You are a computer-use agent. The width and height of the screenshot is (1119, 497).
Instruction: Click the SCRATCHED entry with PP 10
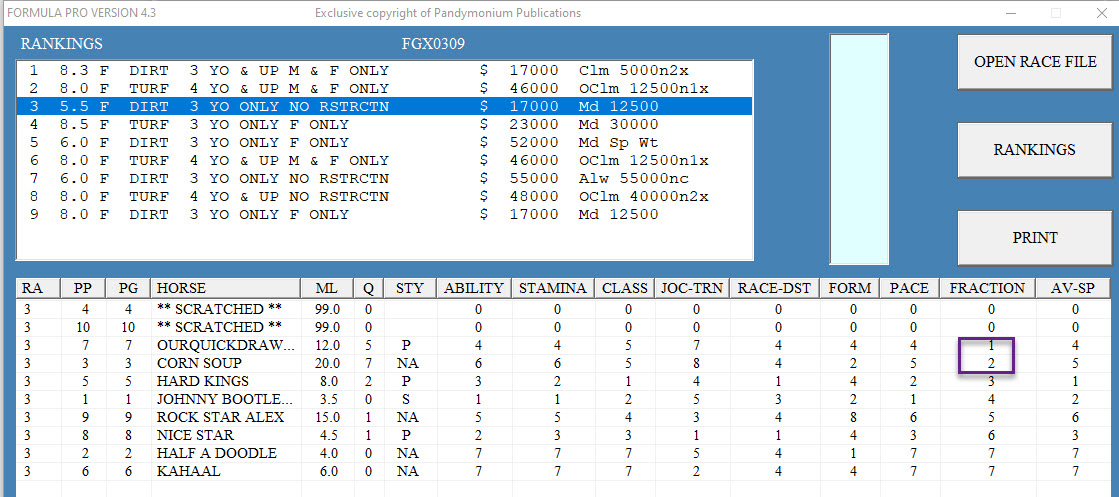point(219,328)
